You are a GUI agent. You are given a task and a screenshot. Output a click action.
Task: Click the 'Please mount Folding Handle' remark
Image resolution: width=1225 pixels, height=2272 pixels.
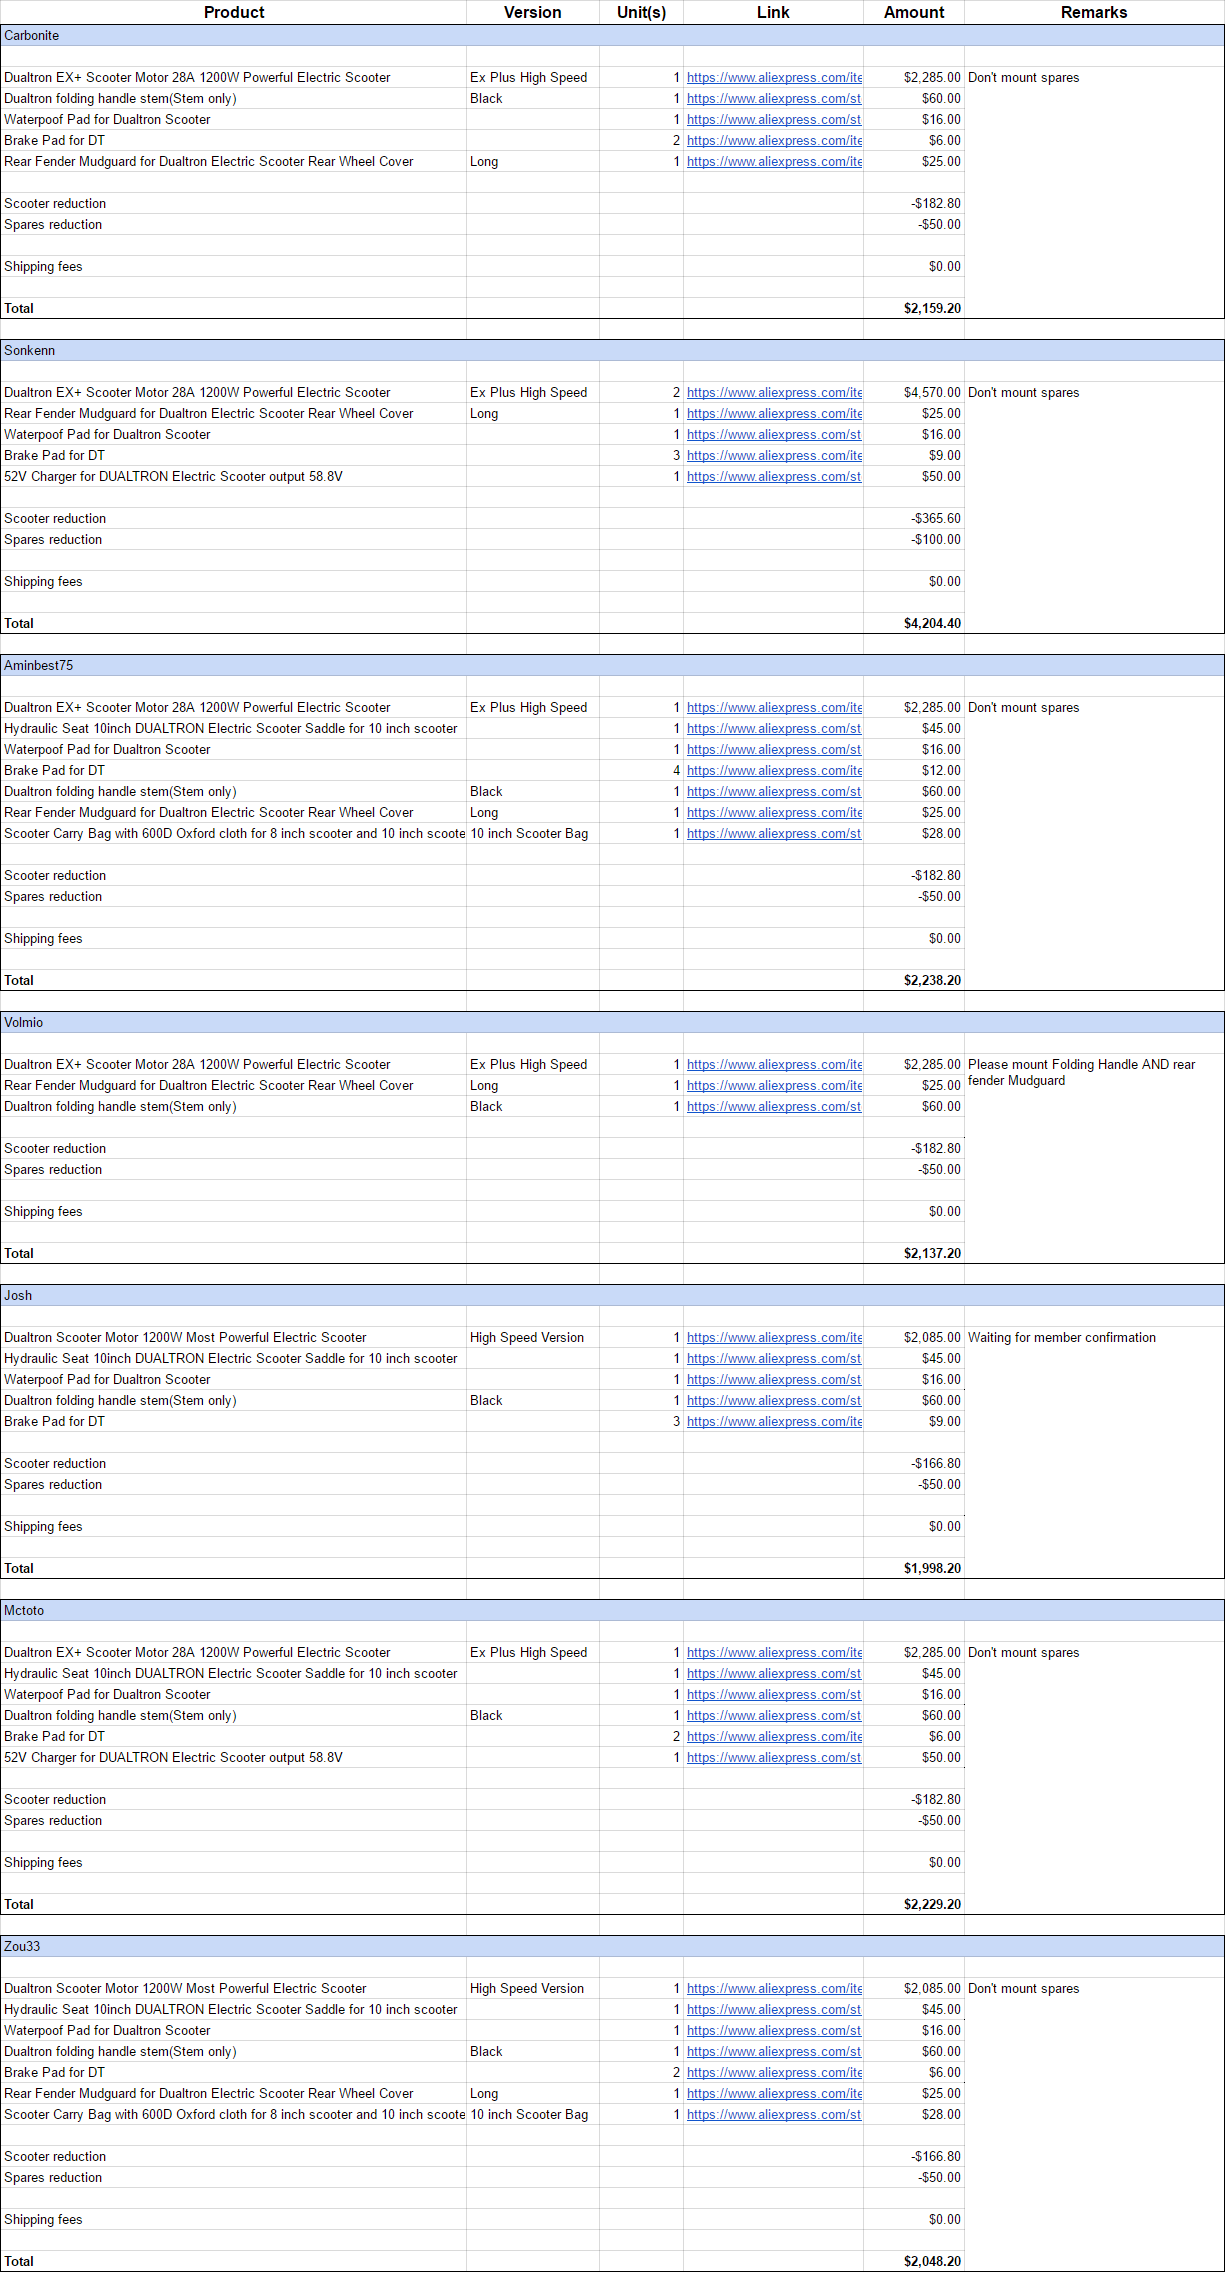point(1082,1073)
